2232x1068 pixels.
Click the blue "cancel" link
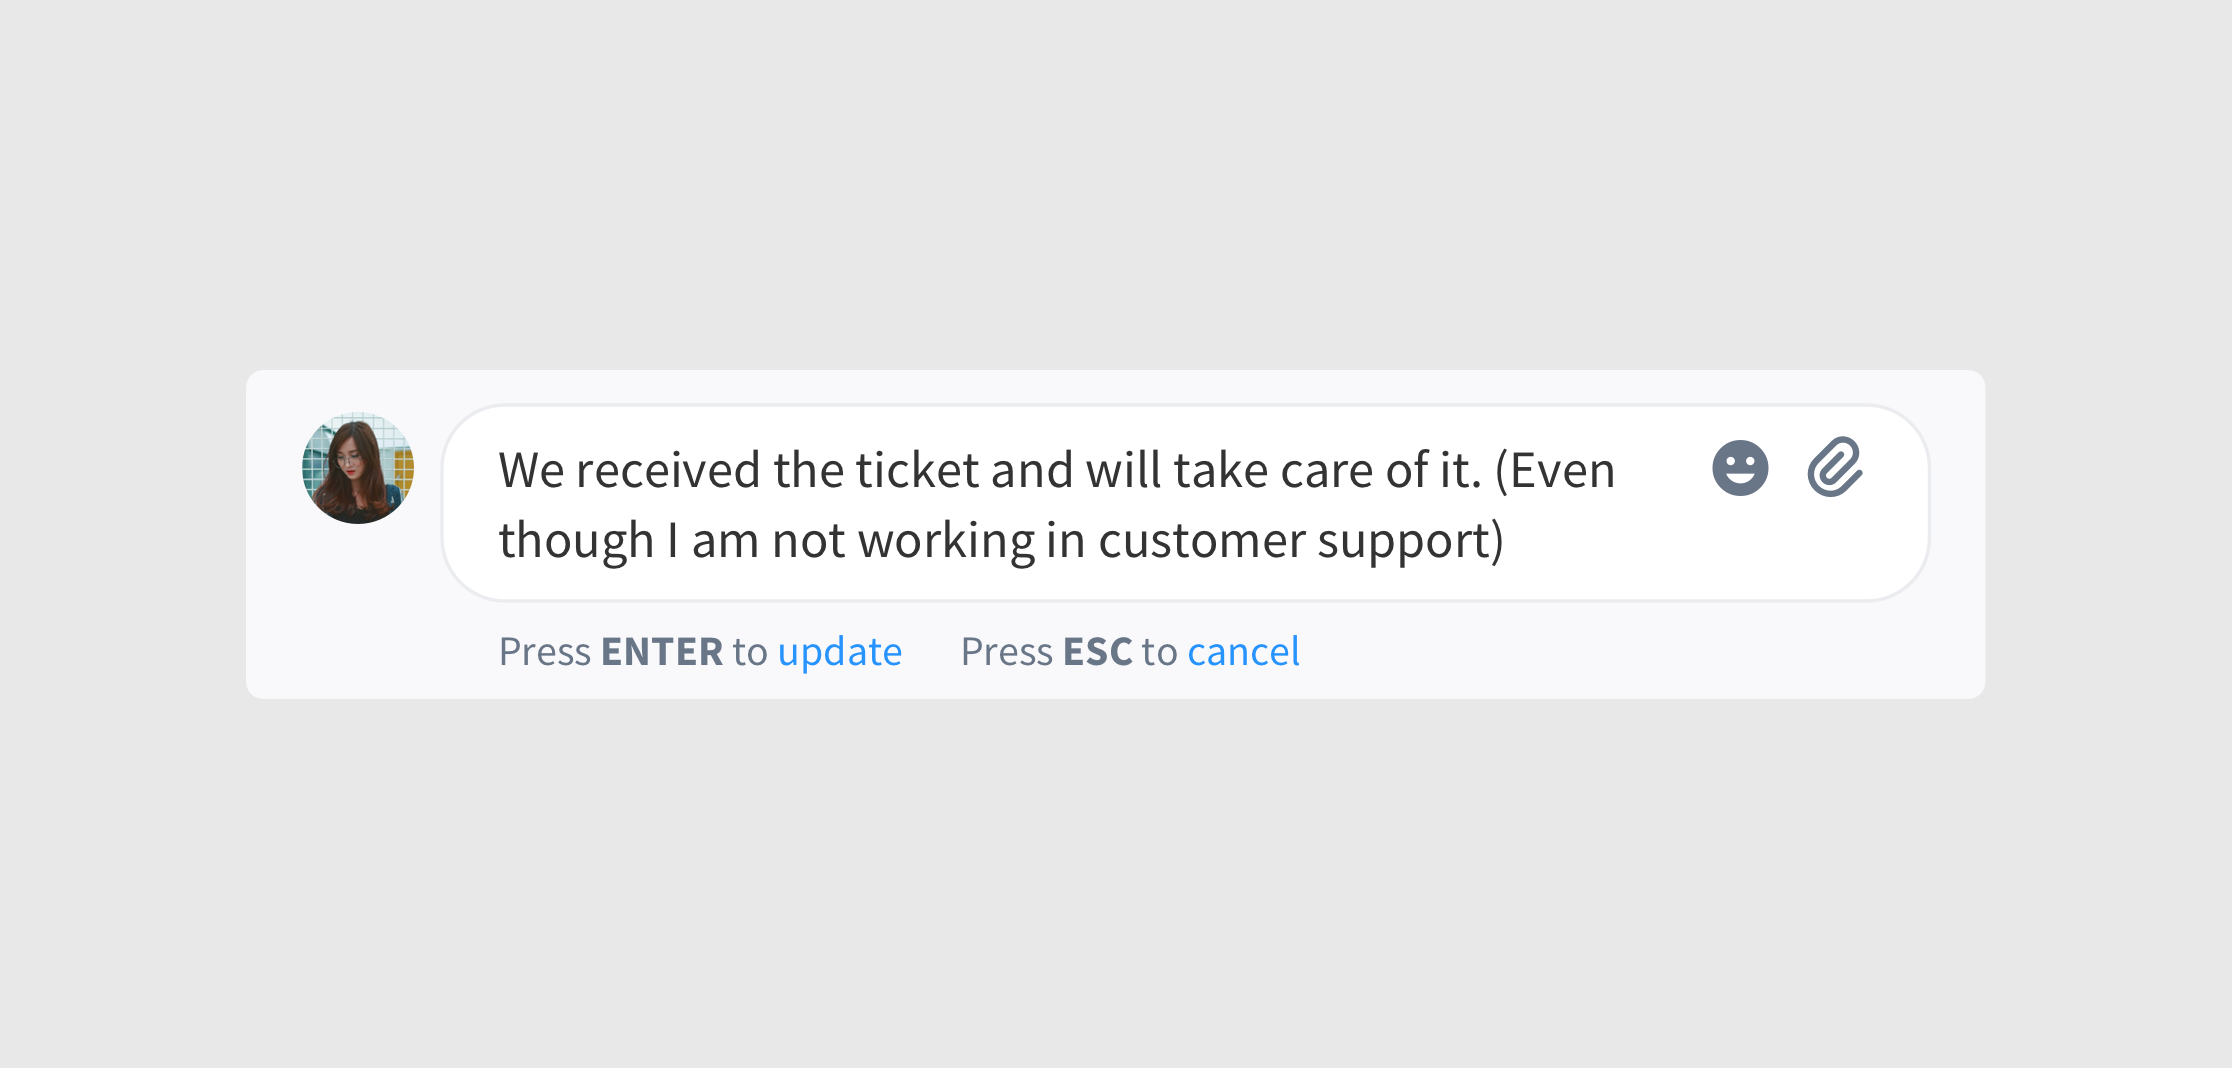click(x=1243, y=652)
